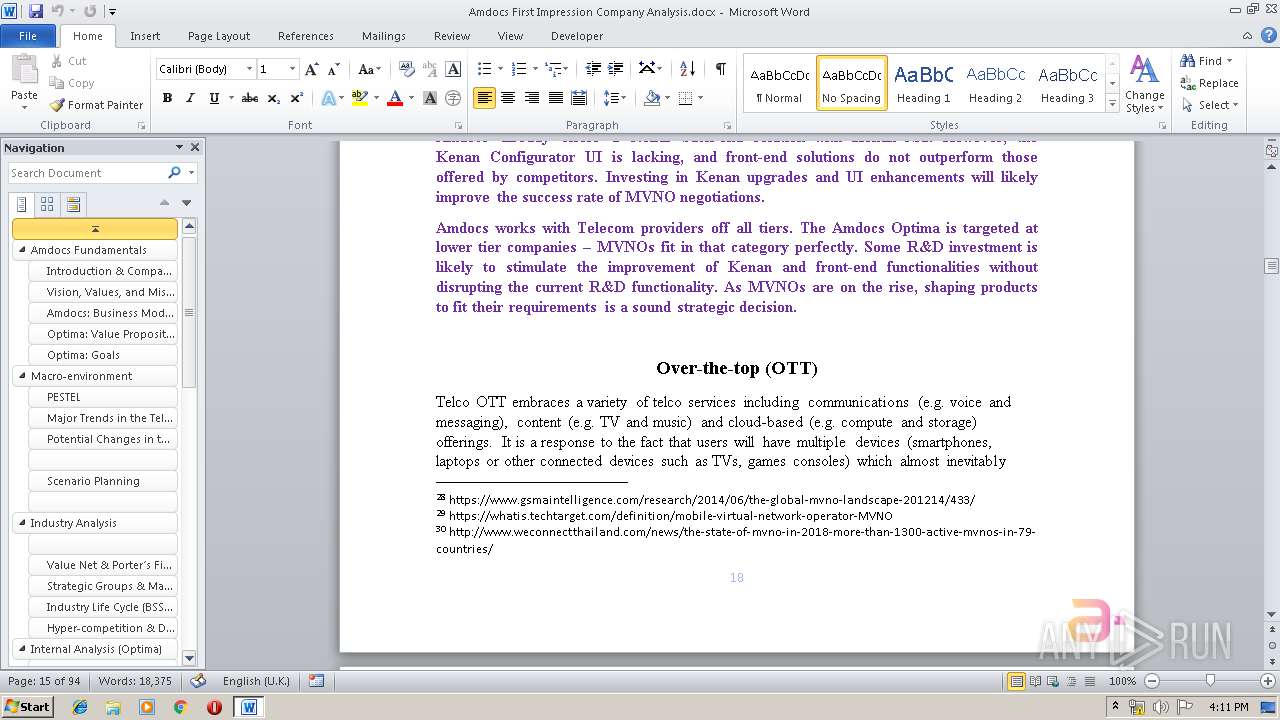Viewport: 1280px width, 720px height.
Task: Click the Save icon in Quick Access
Action: click(36, 11)
